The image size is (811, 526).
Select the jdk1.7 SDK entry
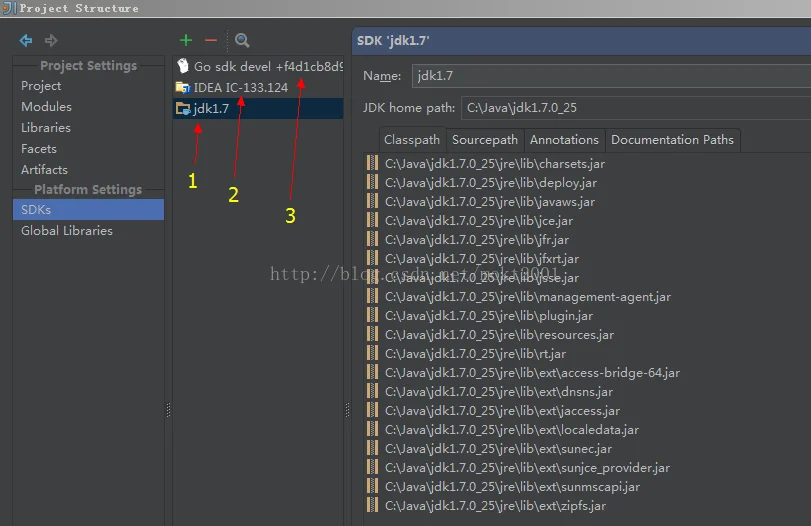[258, 109]
